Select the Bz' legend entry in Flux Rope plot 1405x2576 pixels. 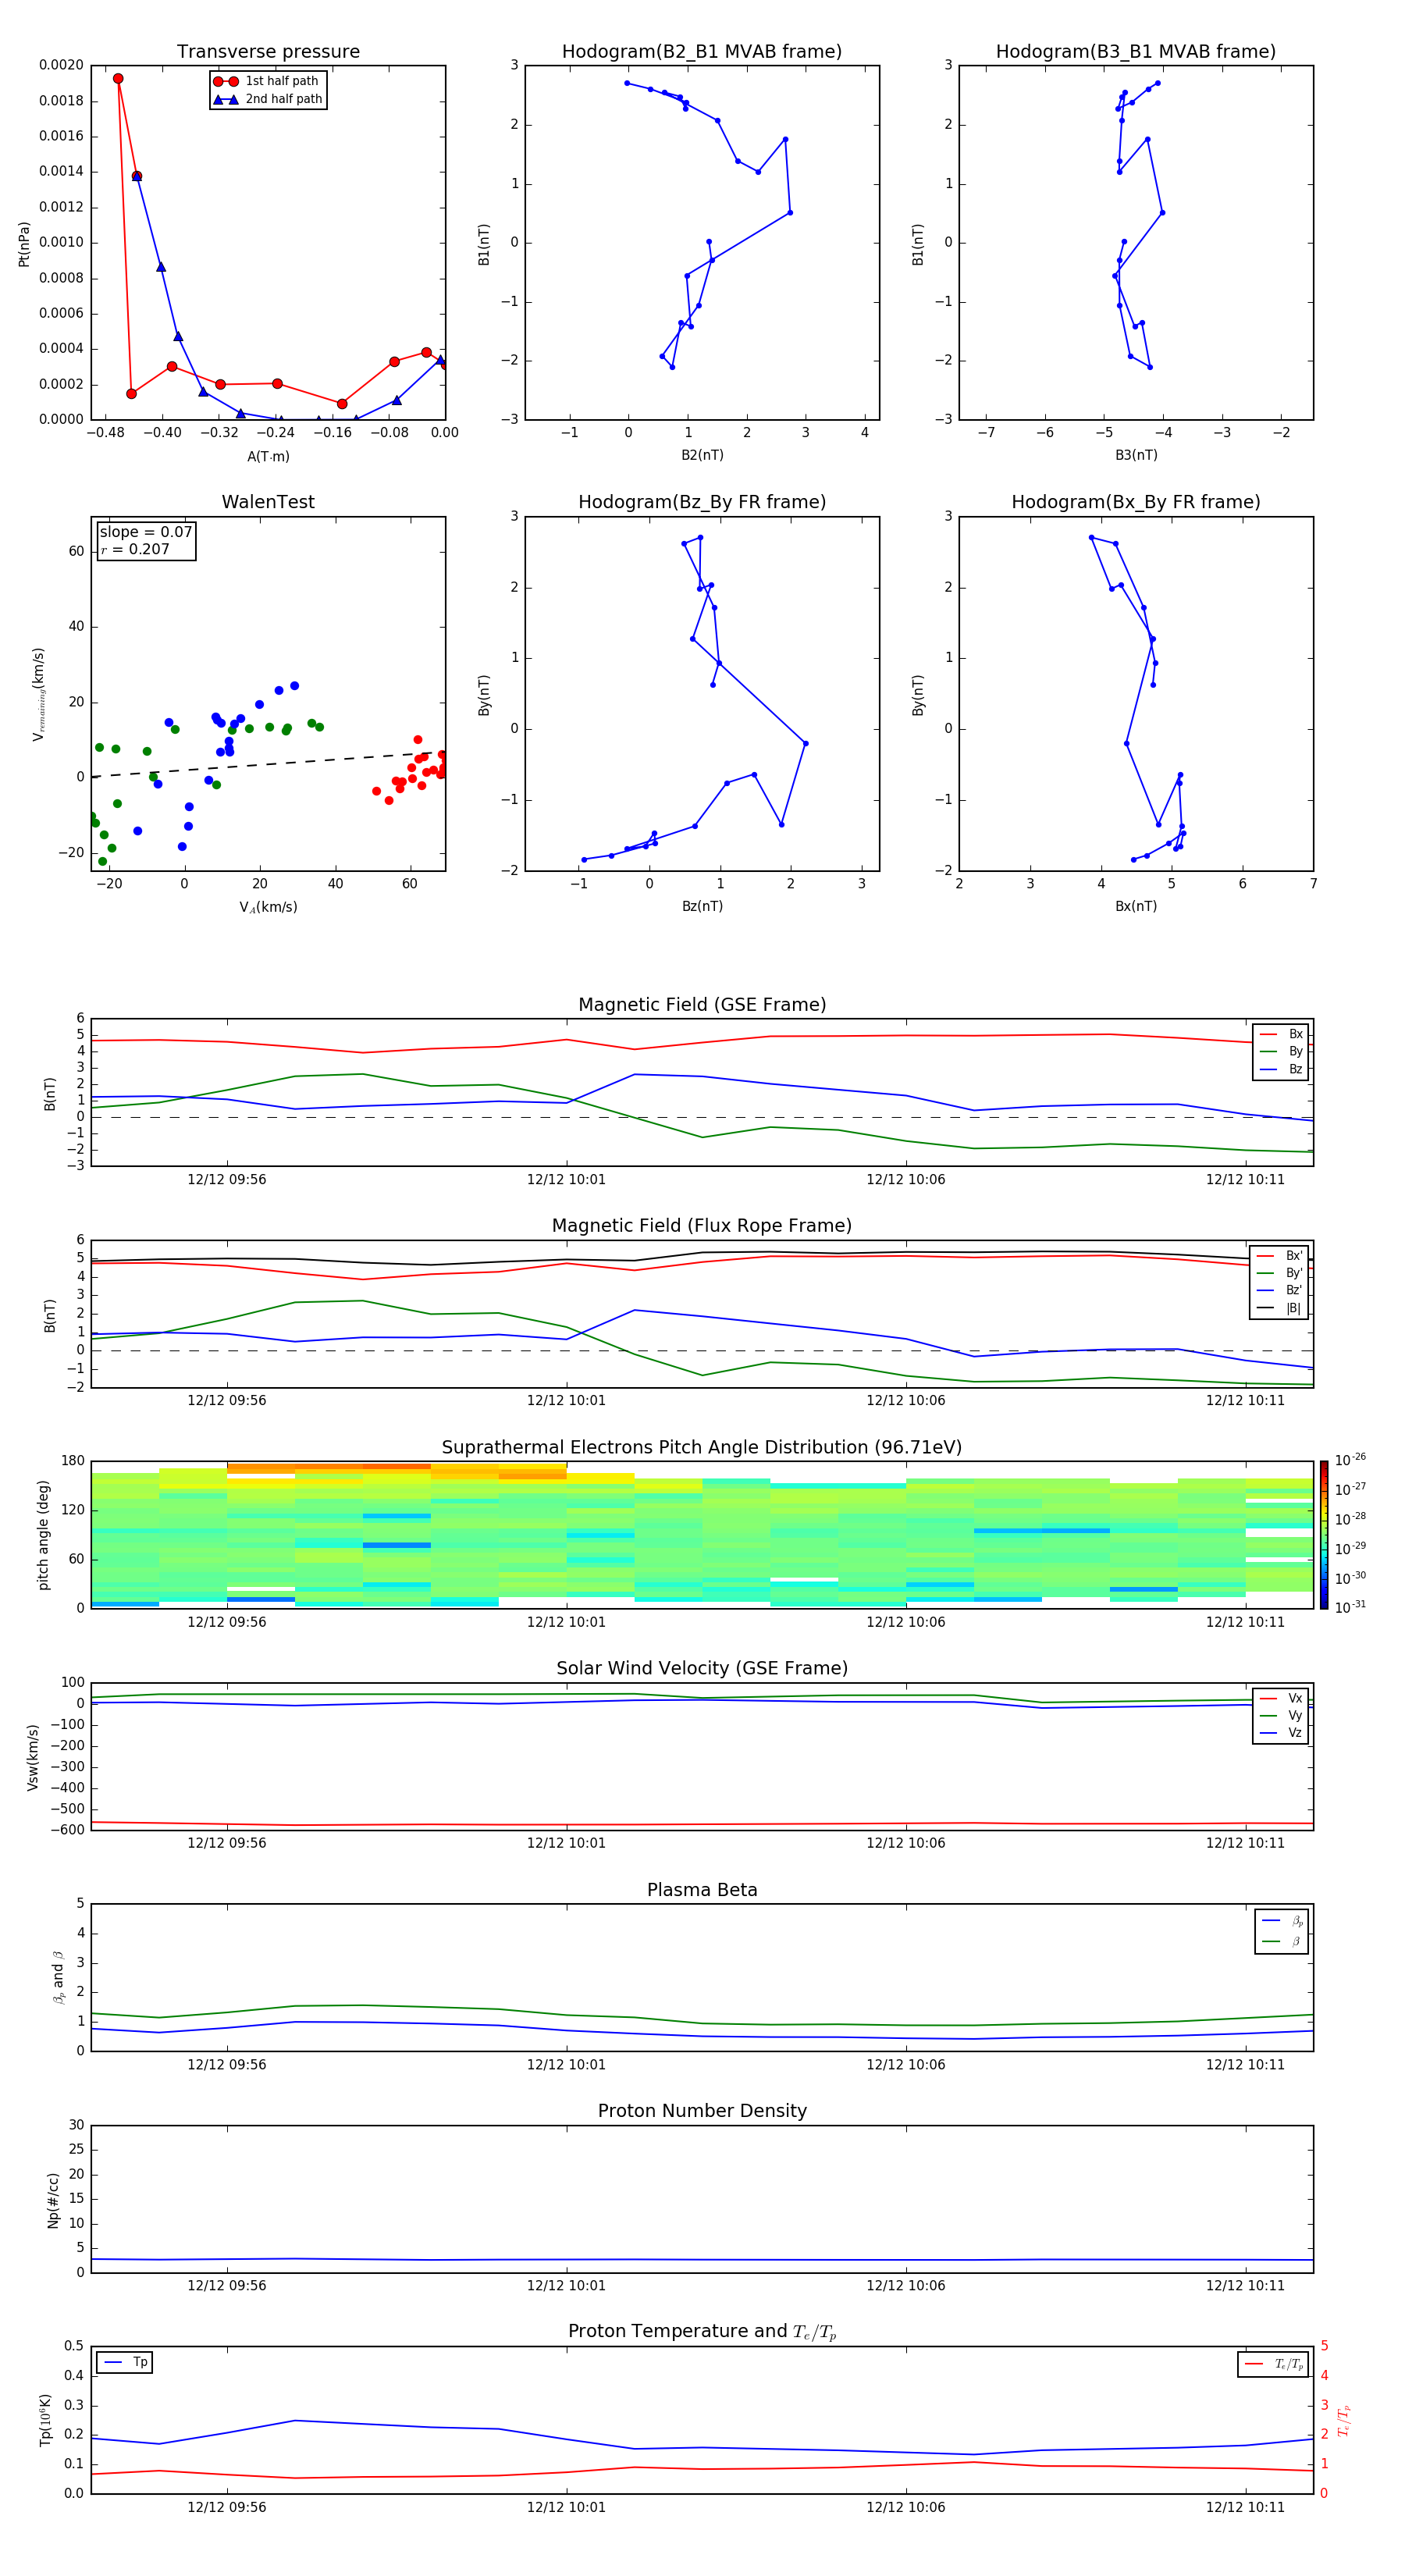click(x=1281, y=1290)
